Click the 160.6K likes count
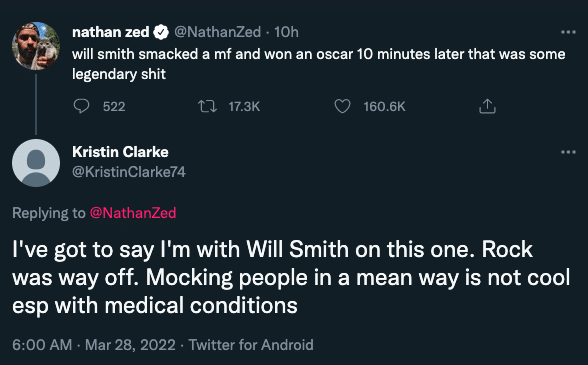Viewport: 588px width, 365px height. (x=384, y=107)
